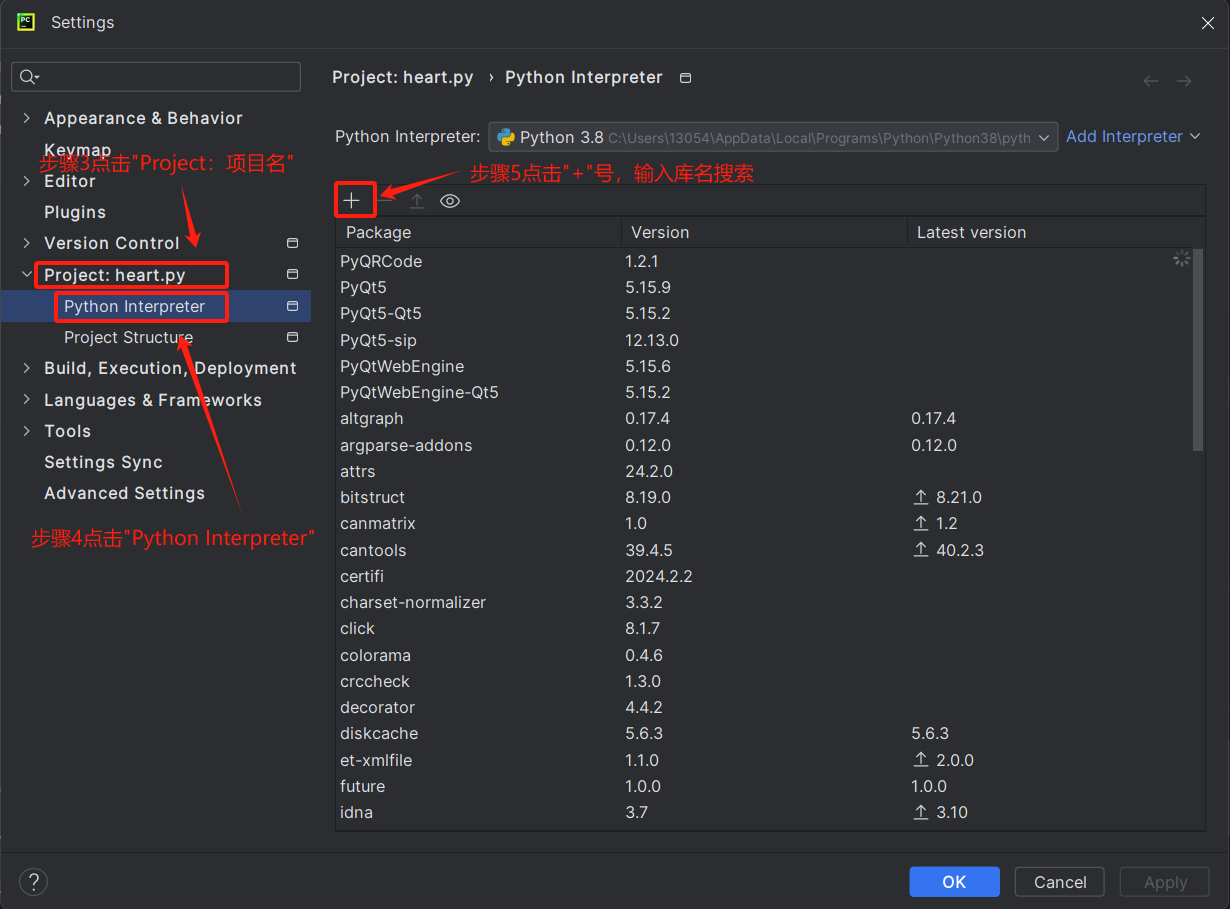
Task: Click the back navigation arrow
Action: tap(1151, 81)
